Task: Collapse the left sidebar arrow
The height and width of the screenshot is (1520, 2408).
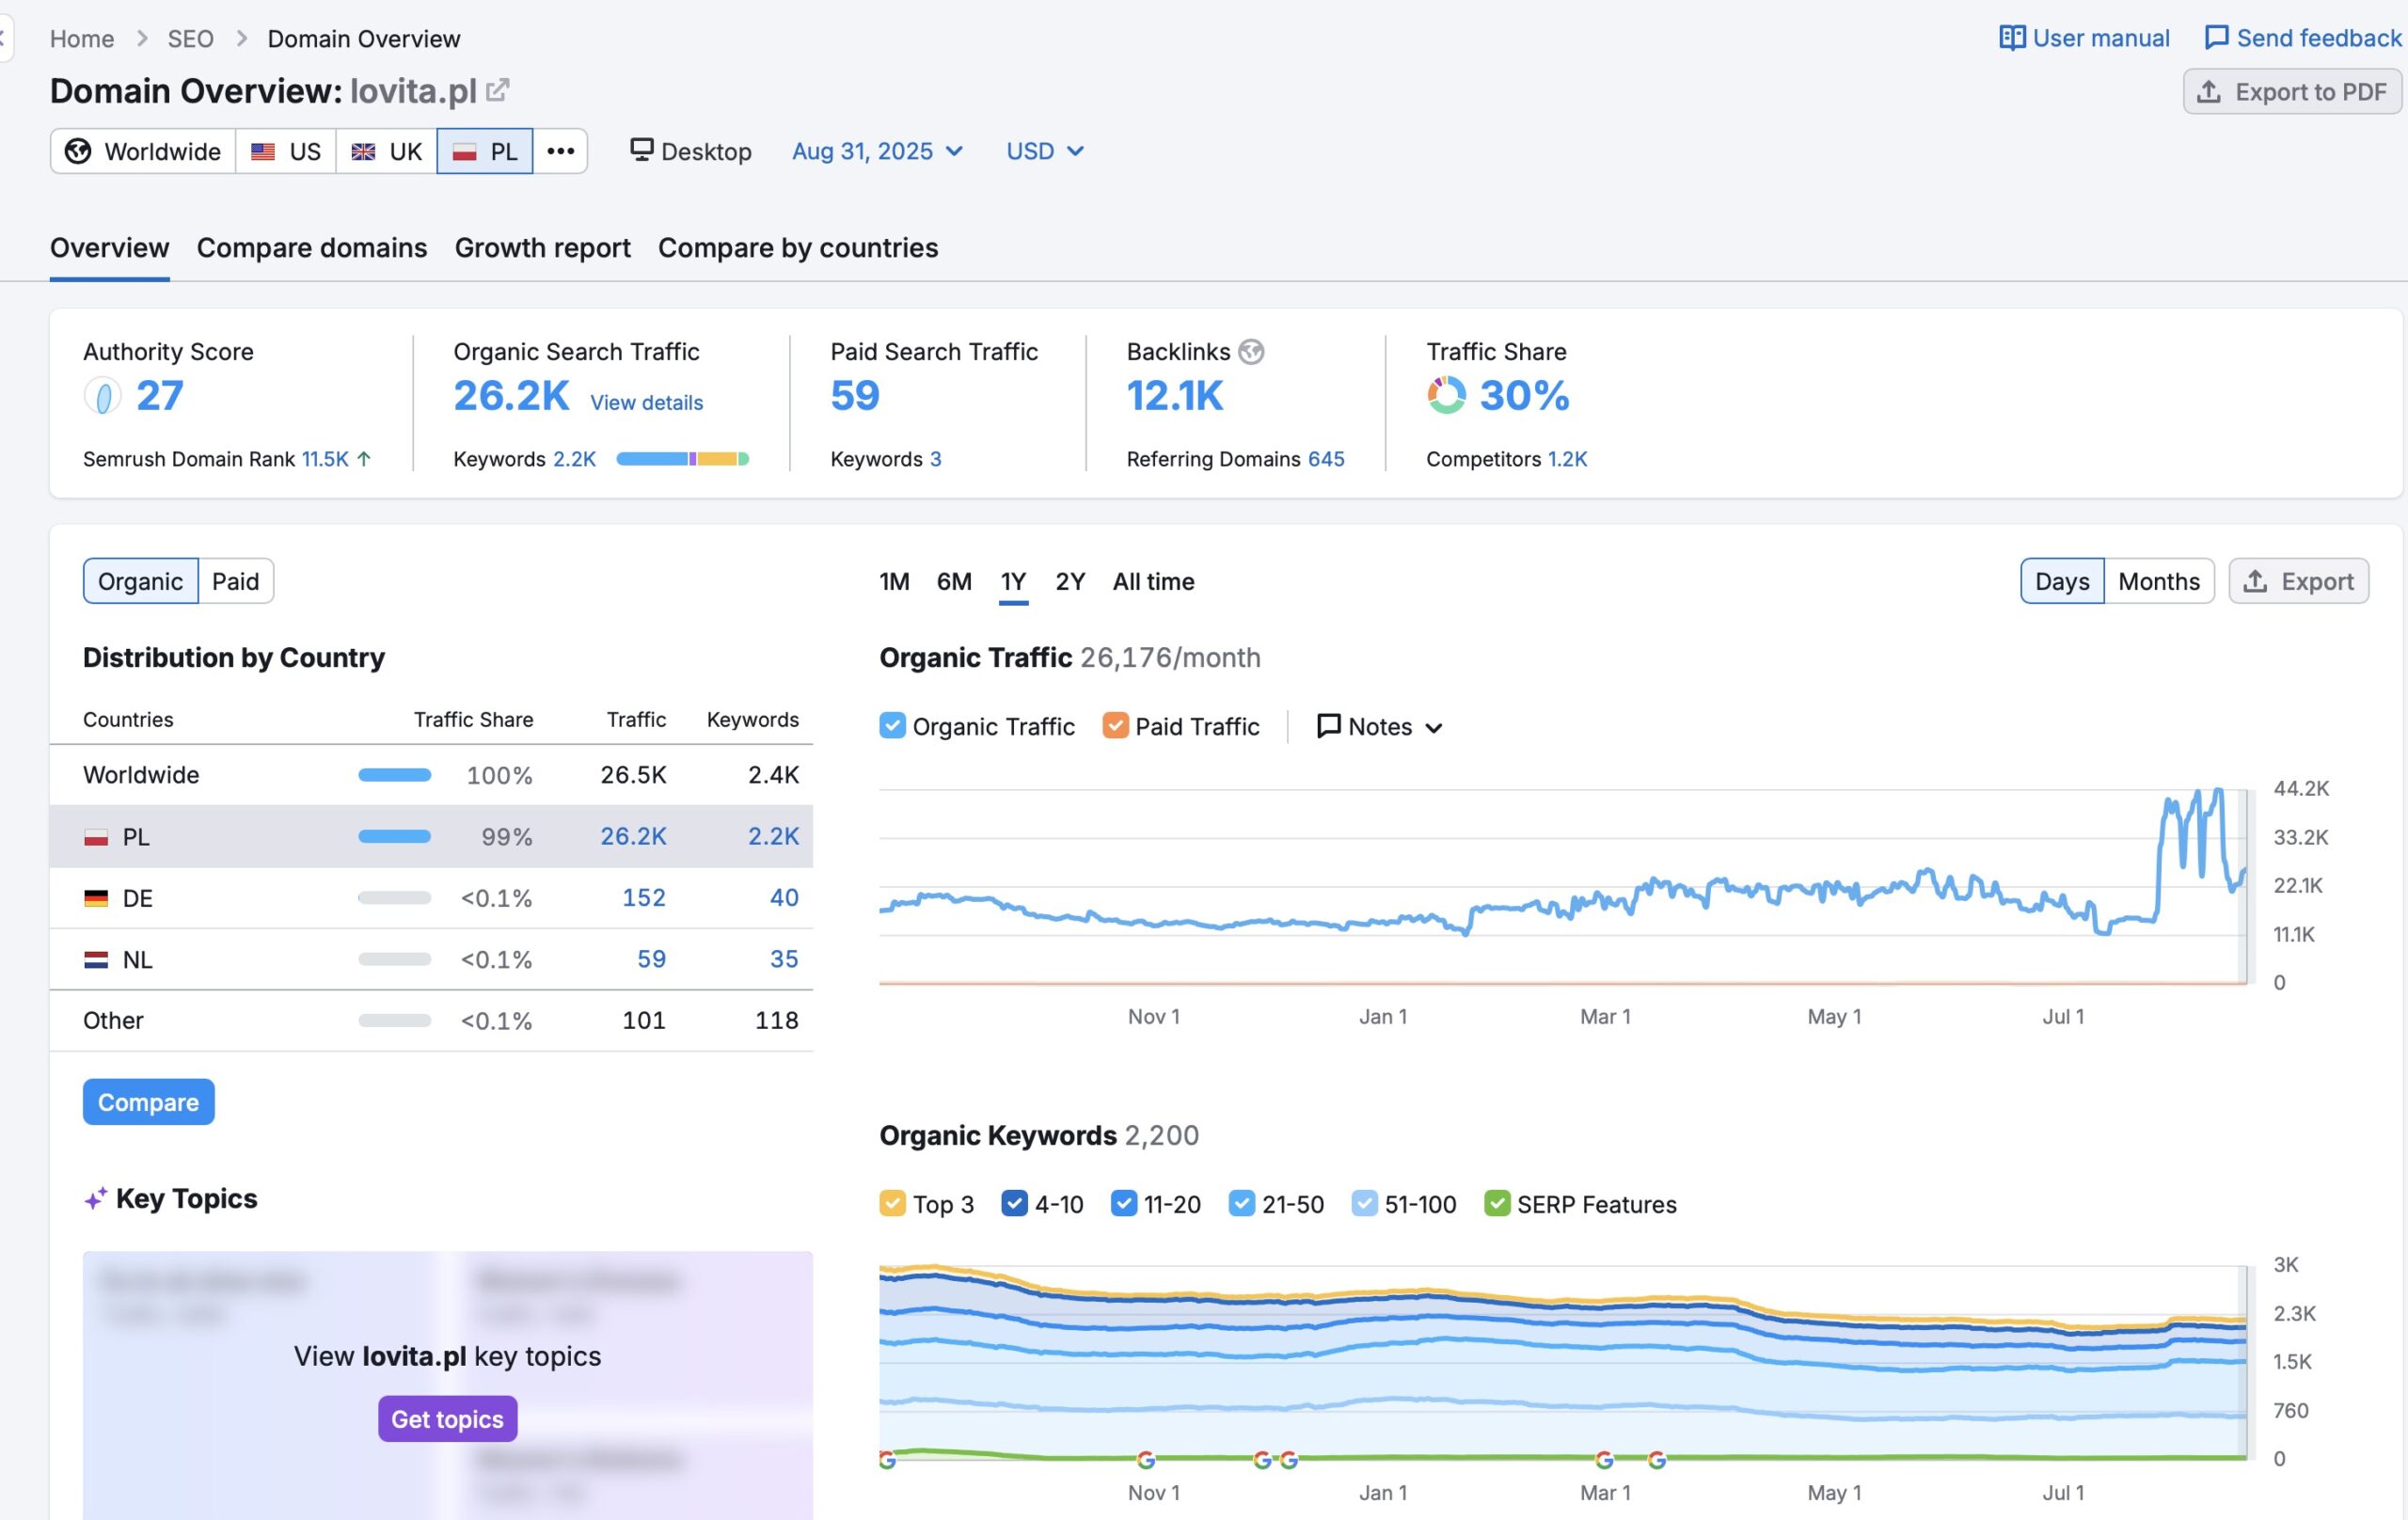Action: coord(4,38)
